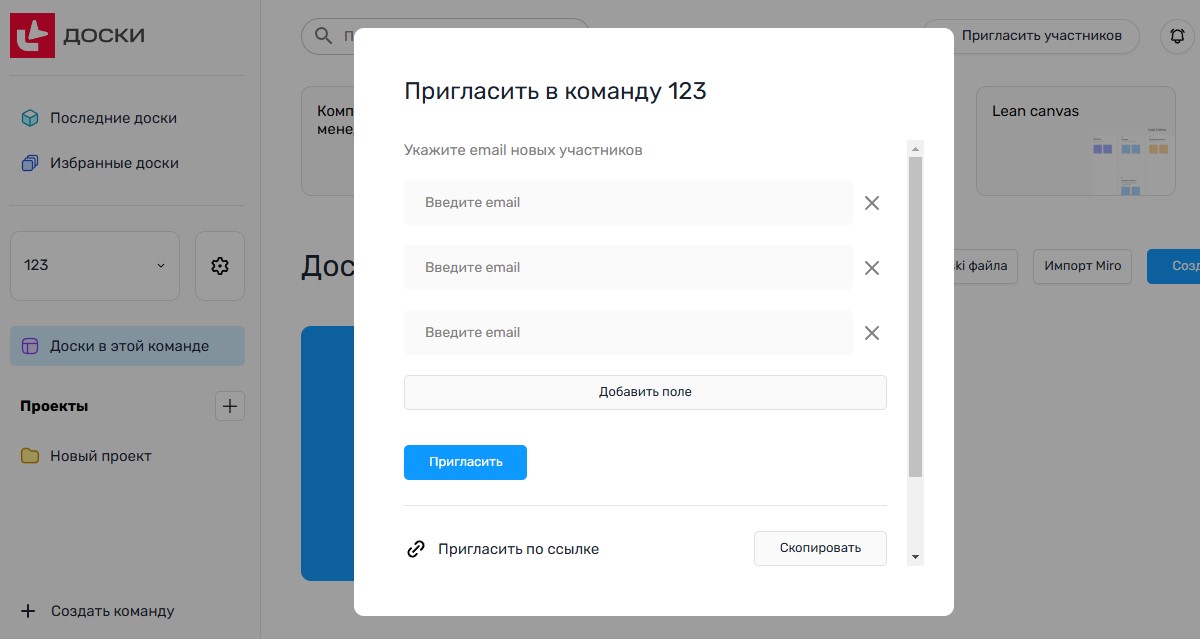Click the plus icon beside Создать команду
The image size is (1200, 639).
(x=29, y=611)
